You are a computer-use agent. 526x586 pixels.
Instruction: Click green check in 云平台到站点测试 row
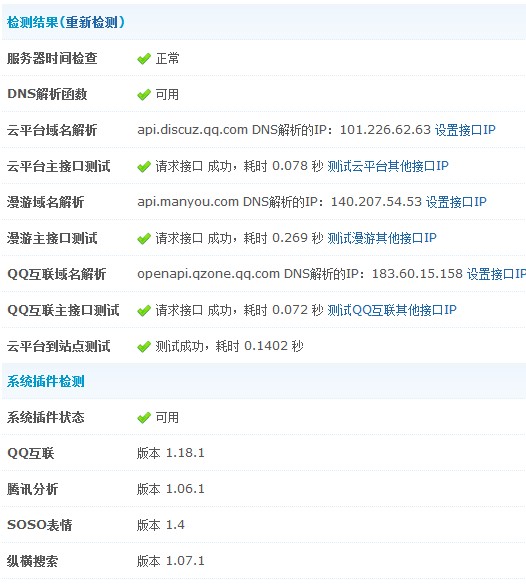[144, 346]
